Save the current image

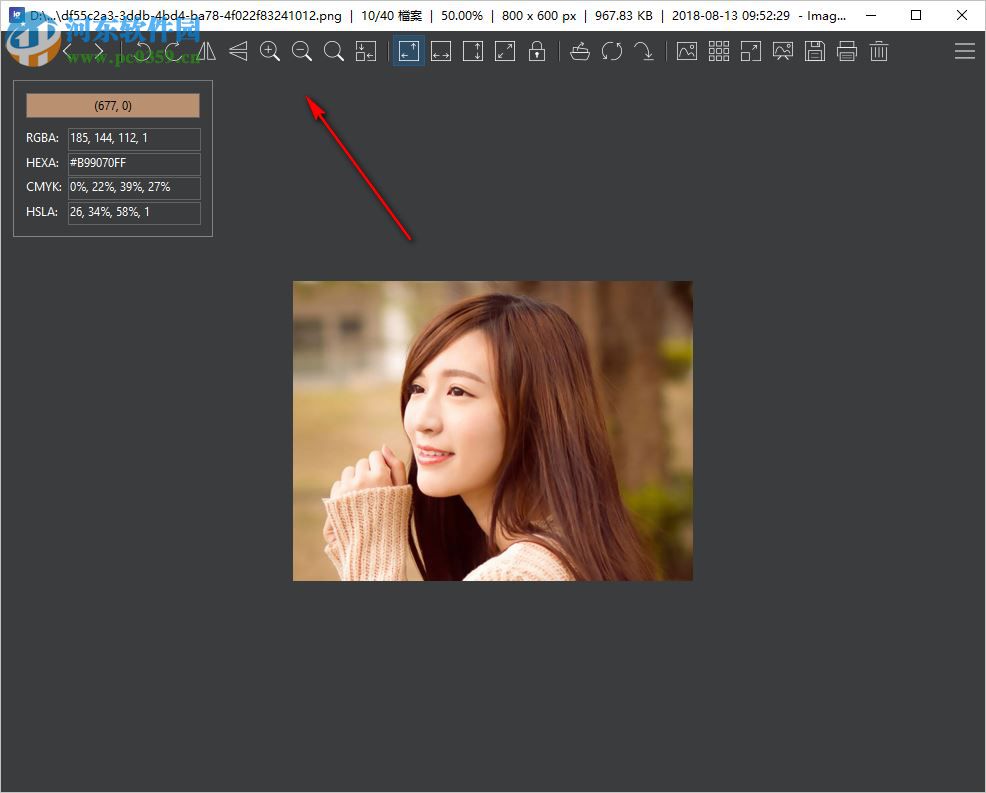pyautogui.click(x=815, y=51)
